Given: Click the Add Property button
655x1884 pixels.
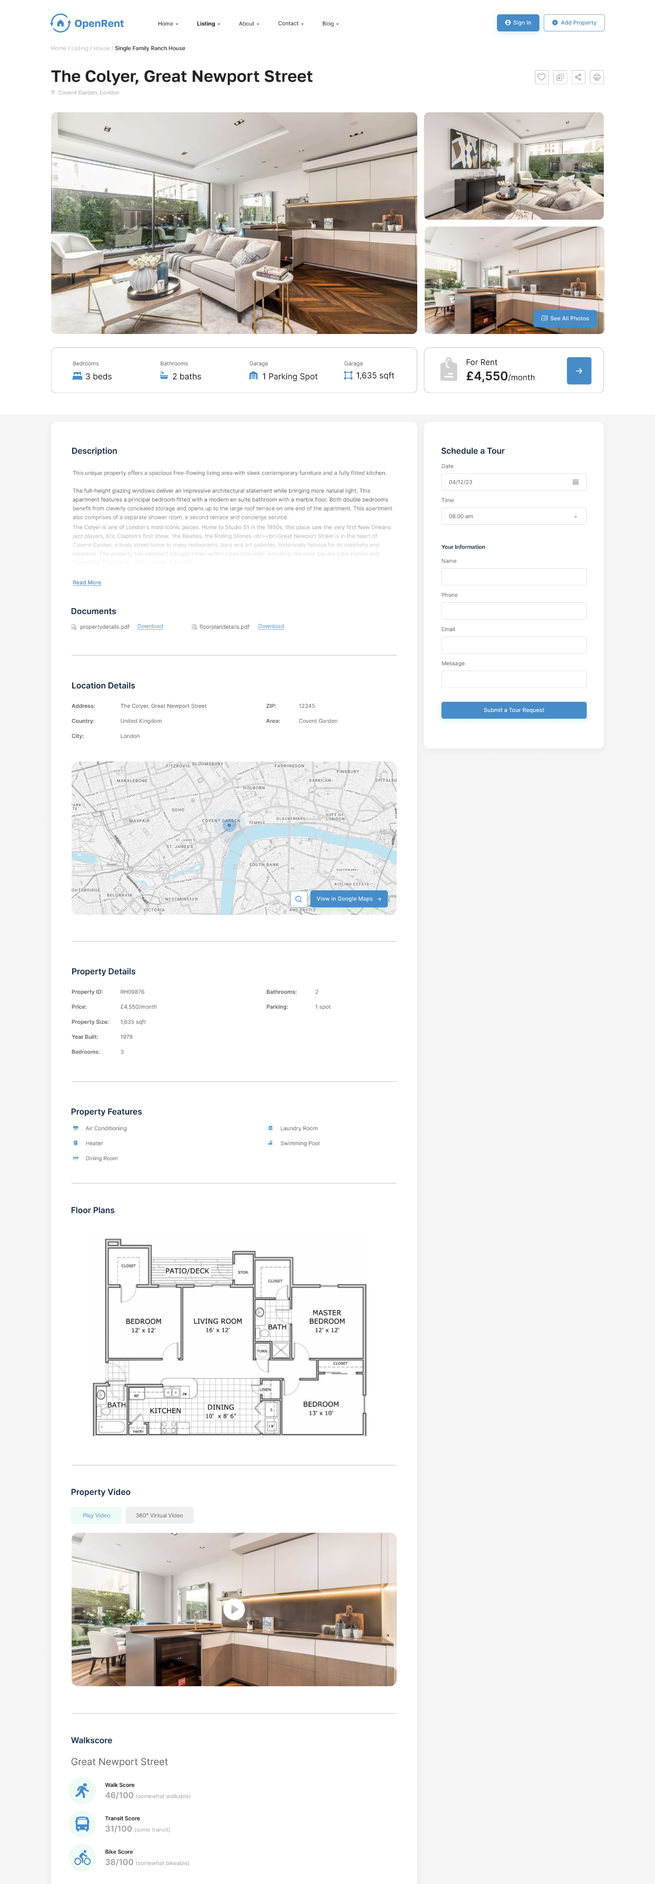Looking at the screenshot, I should [x=574, y=22].
